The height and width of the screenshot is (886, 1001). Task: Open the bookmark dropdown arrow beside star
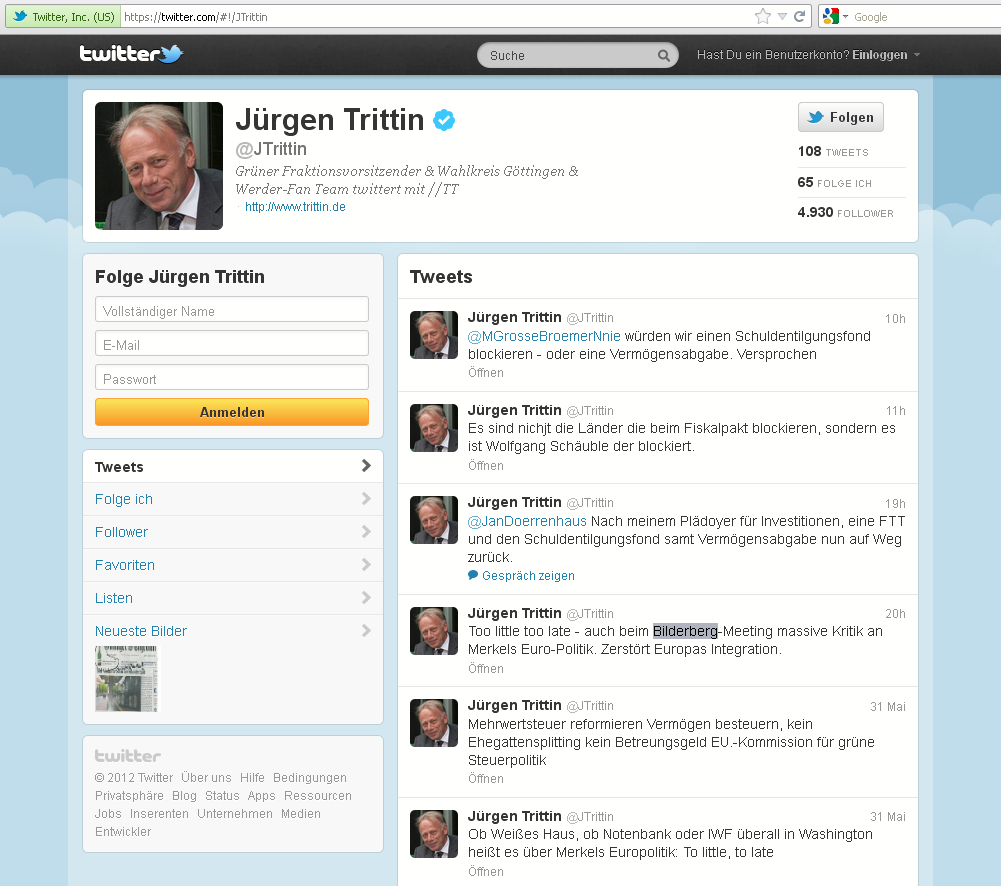point(782,17)
